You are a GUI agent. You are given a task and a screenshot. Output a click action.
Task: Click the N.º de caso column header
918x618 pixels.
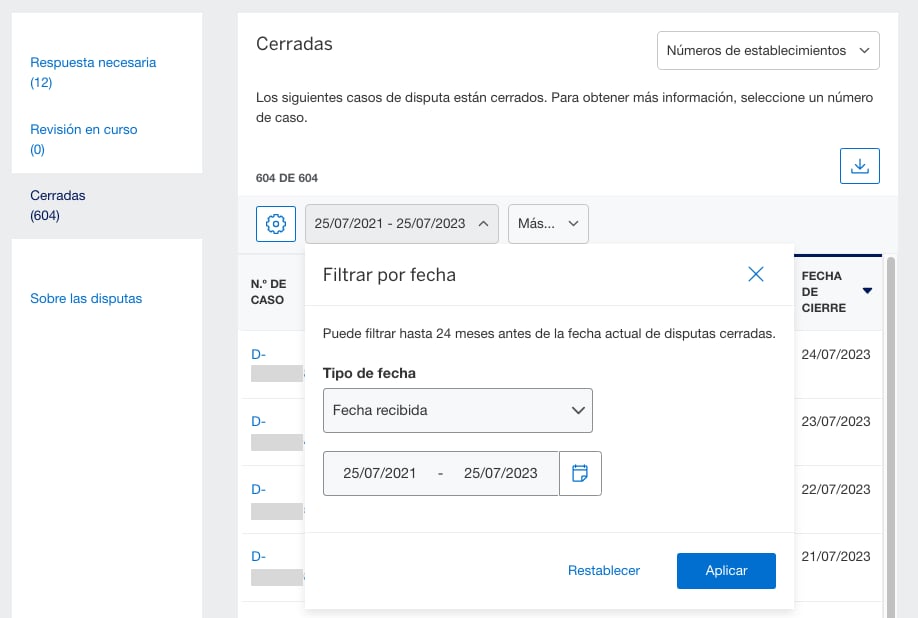(268, 292)
